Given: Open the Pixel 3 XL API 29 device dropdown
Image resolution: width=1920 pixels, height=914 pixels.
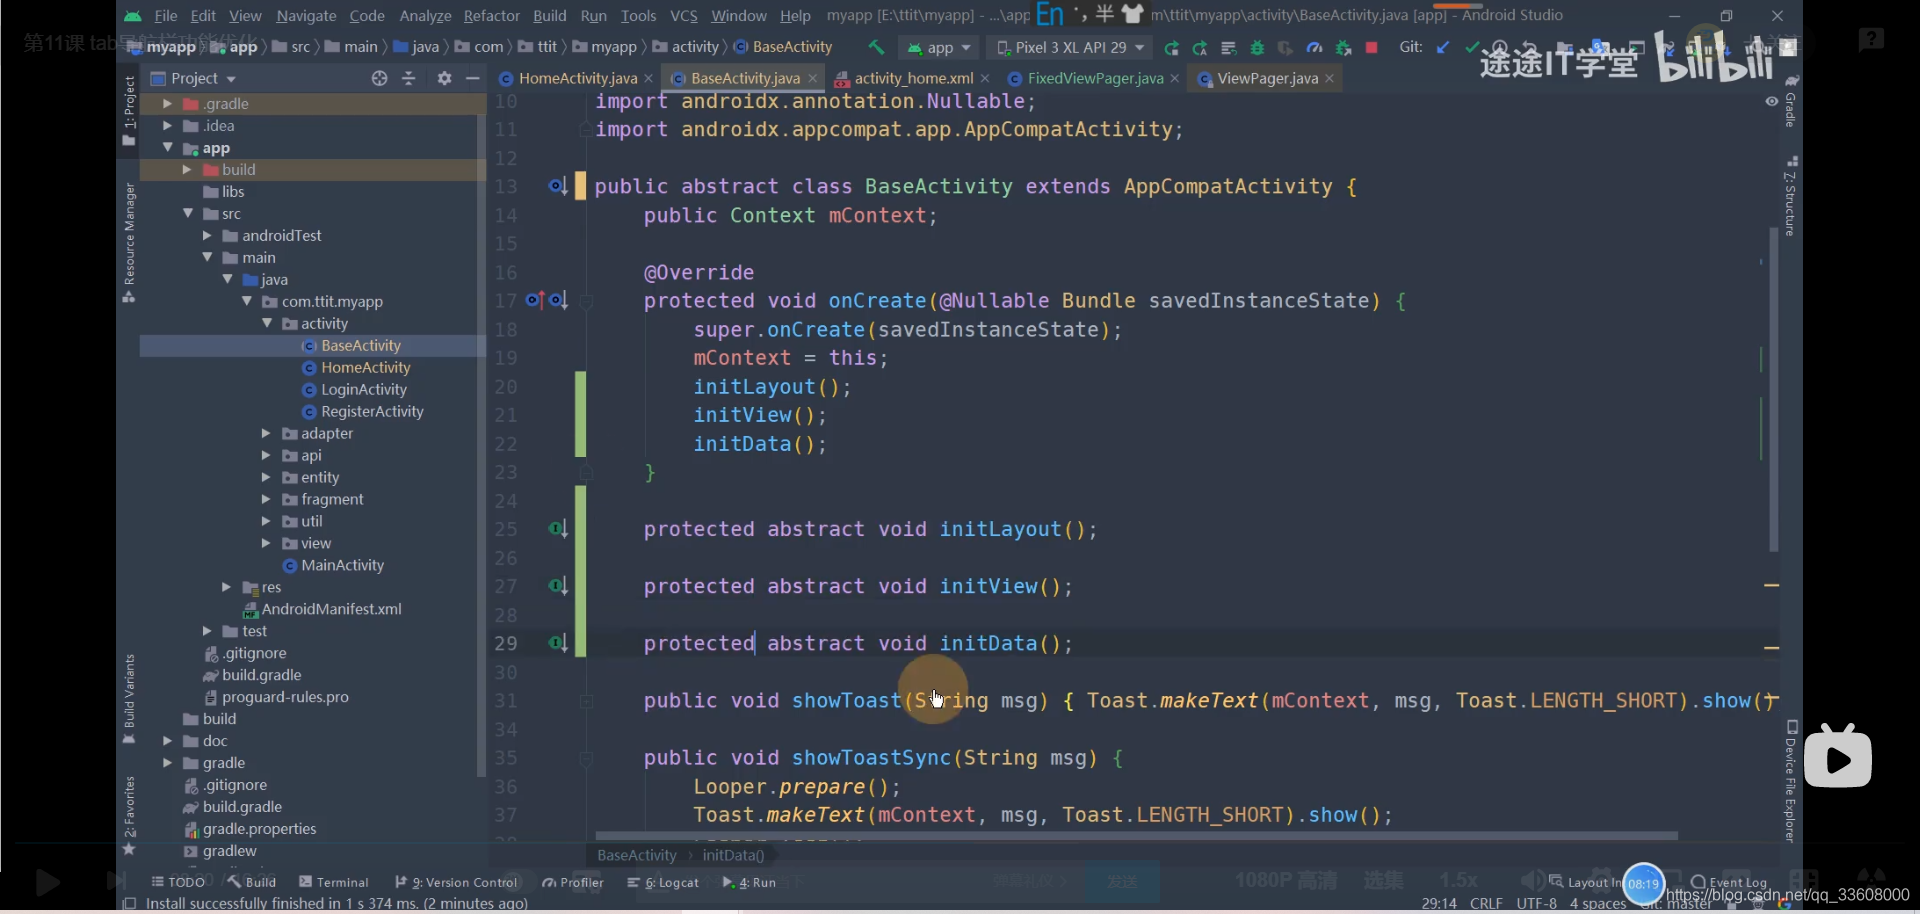Looking at the screenshot, I should (1071, 47).
